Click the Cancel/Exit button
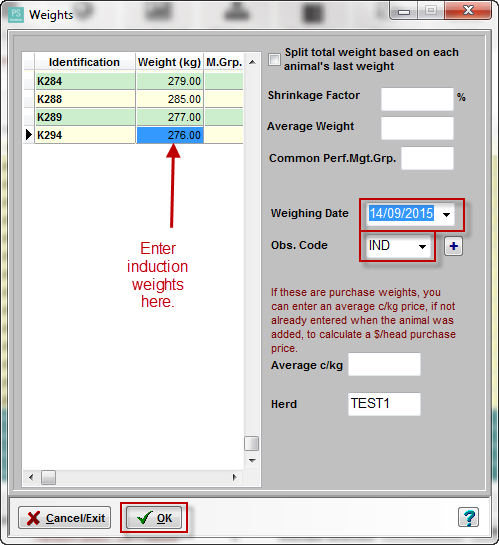499x545 pixels. pyautogui.click(x=65, y=518)
